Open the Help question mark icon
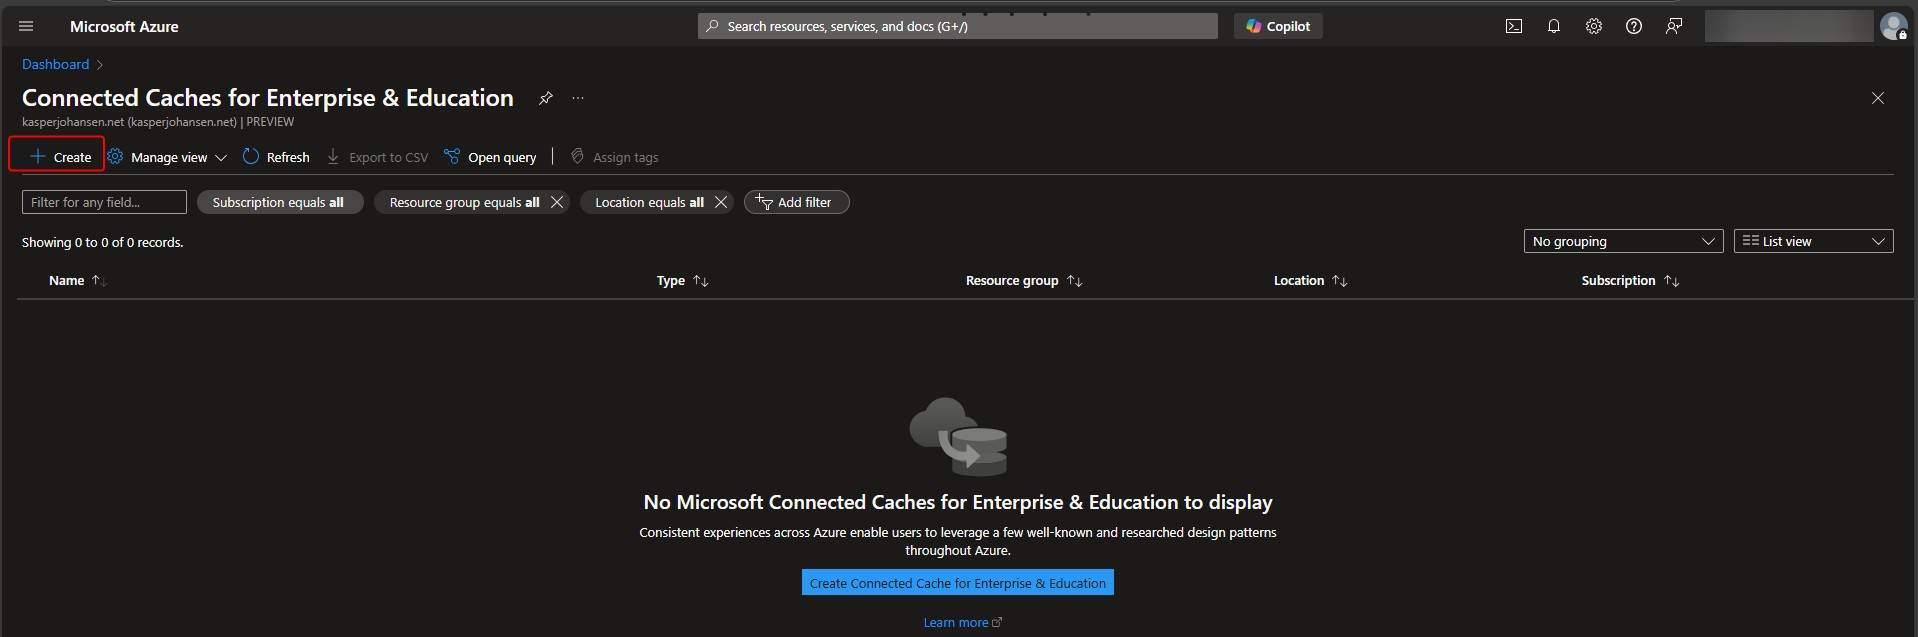Image resolution: width=1918 pixels, height=637 pixels. click(x=1634, y=26)
